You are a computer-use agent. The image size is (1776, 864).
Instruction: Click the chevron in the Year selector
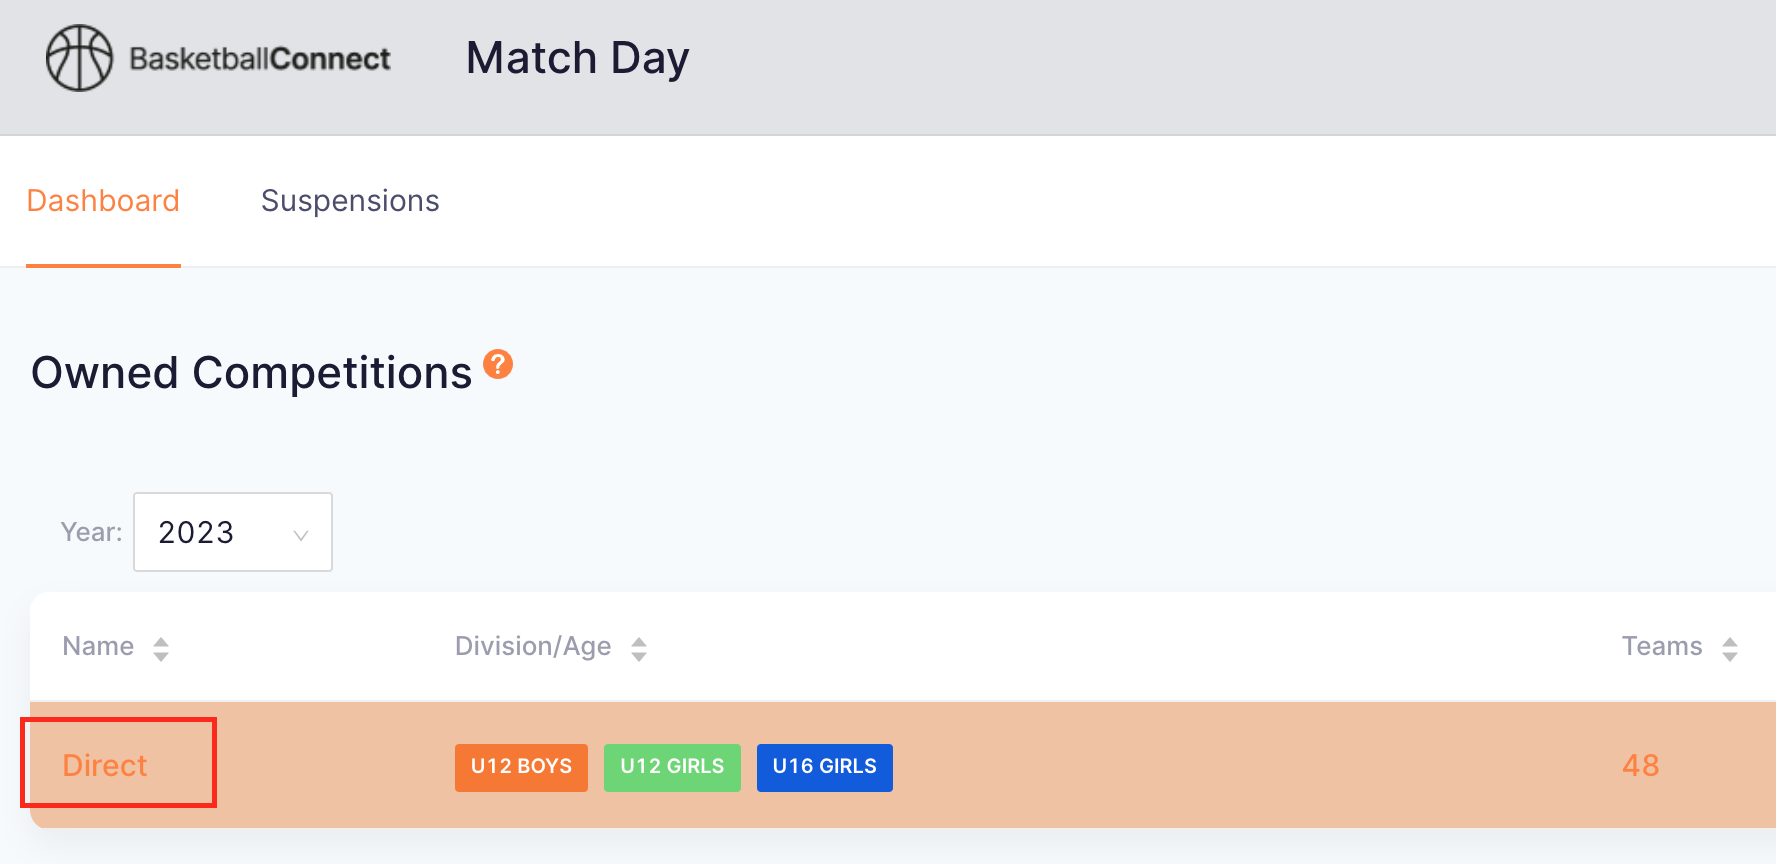click(300, 535)
